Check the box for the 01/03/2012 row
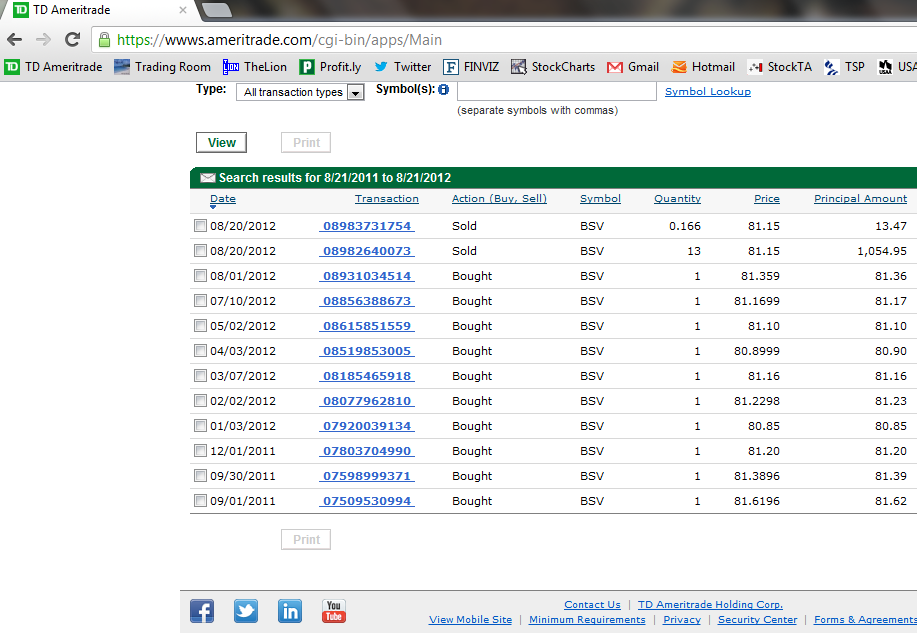Image resolution: width=917 pixels, height=633 pixels. point(200,425)
